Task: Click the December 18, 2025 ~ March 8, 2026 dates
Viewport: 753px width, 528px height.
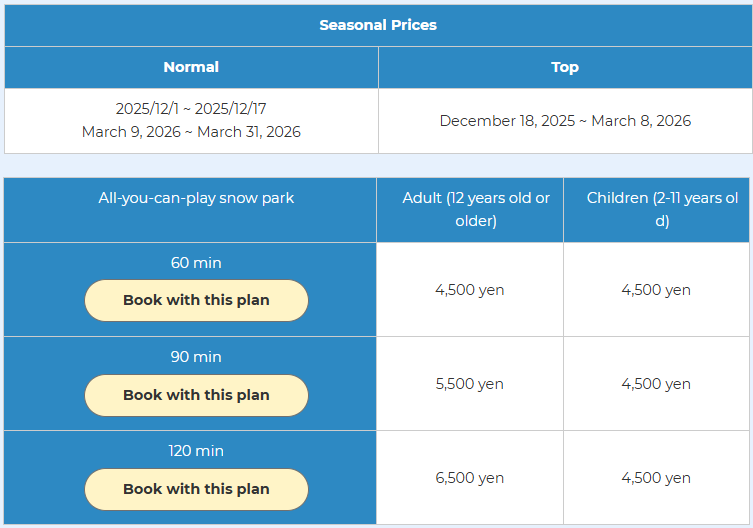Action: click(565, 121)
